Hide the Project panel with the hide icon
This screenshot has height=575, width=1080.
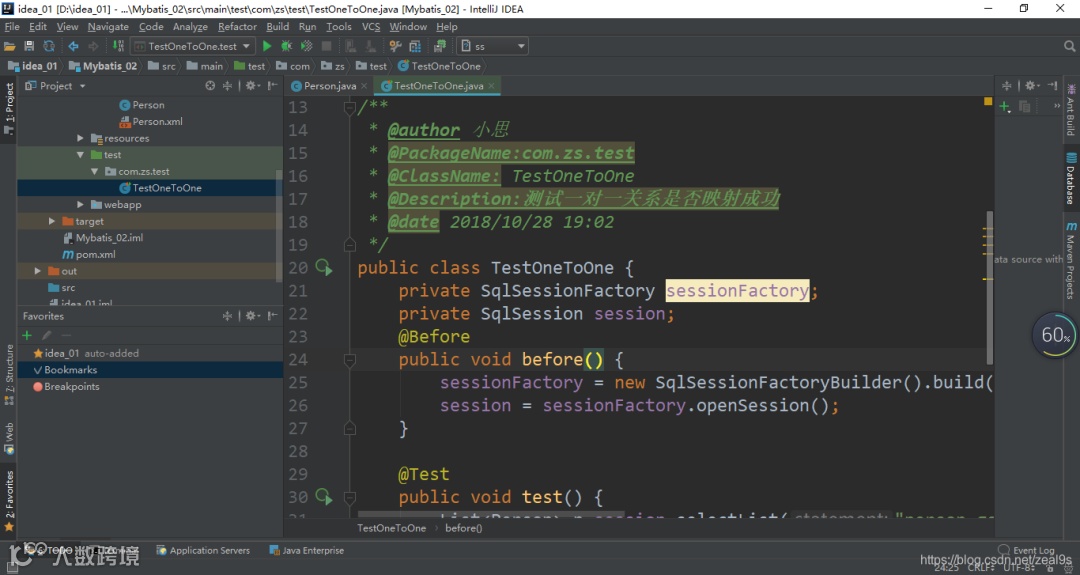point(273,86)
